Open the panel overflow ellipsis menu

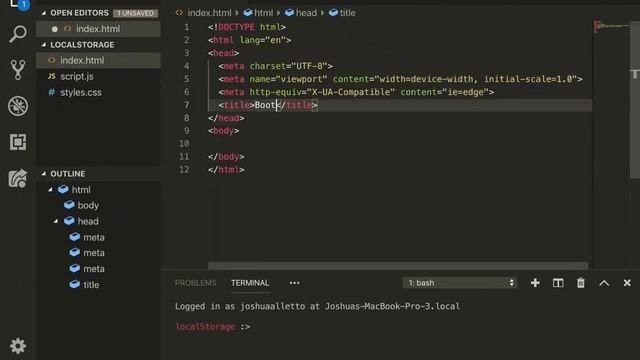(294, 283)
